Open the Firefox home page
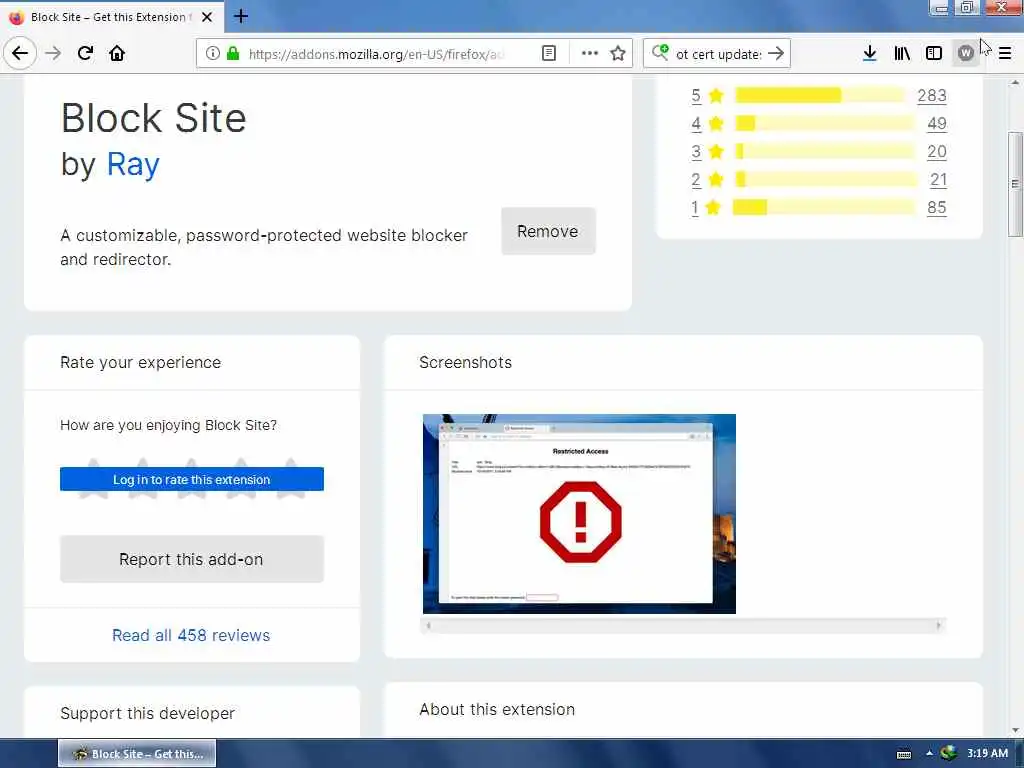Image resolution: width=1024 pixels, height=768 pixels. pos(117,54)
